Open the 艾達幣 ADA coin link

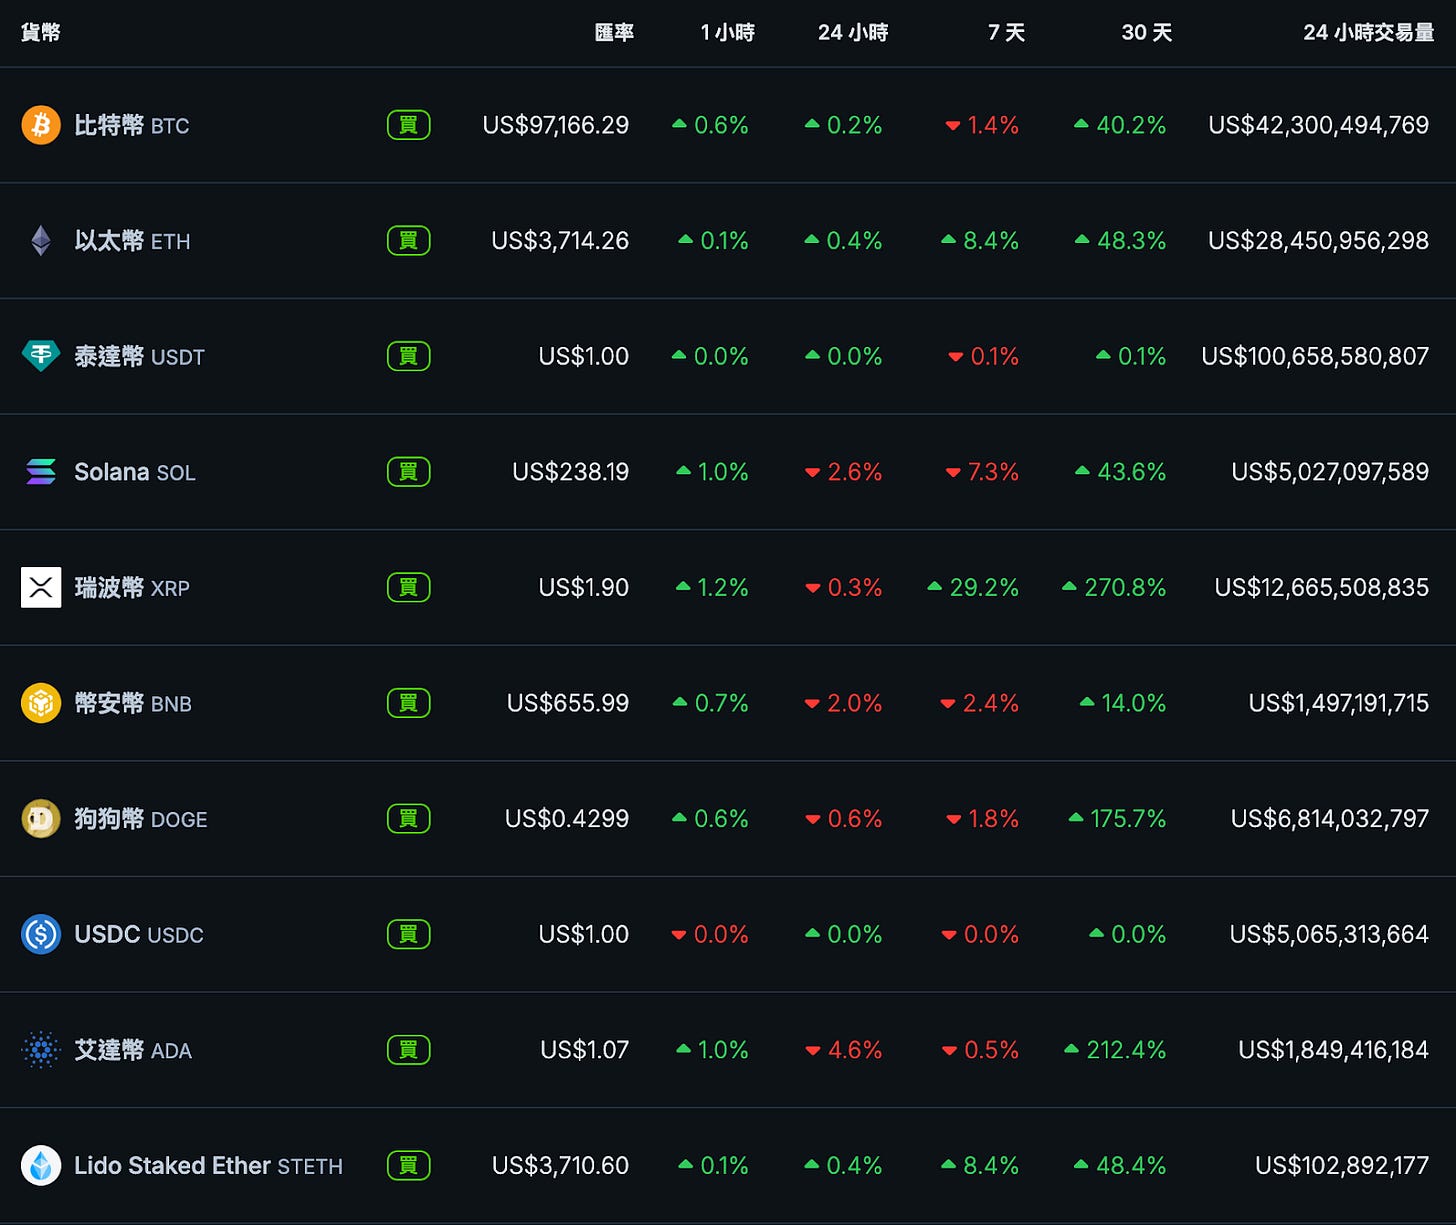133,1050
